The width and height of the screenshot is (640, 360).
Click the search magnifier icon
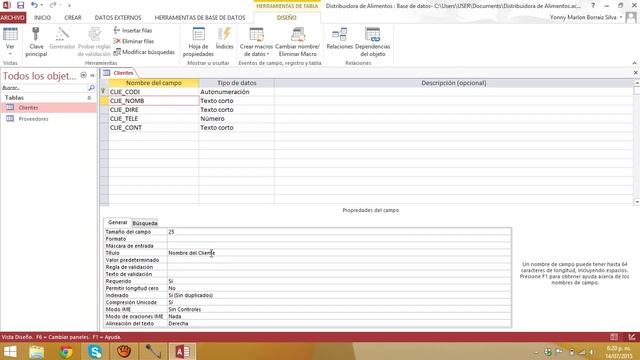[91, 88]
